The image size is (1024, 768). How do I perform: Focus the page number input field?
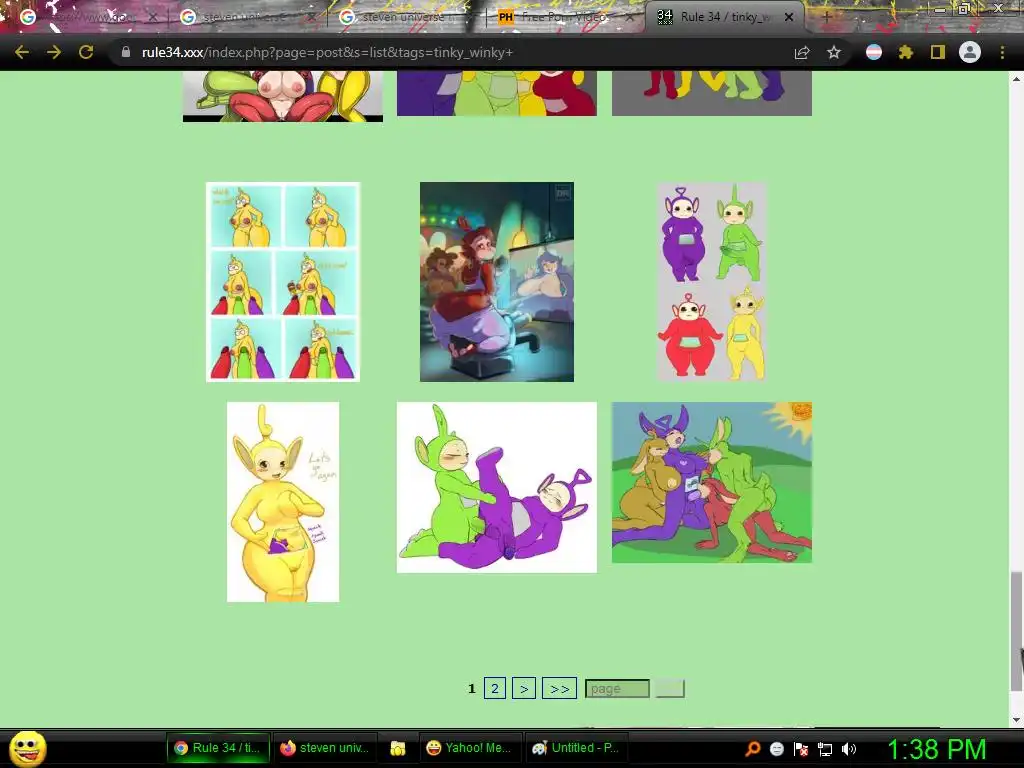[x=617, y=688]
